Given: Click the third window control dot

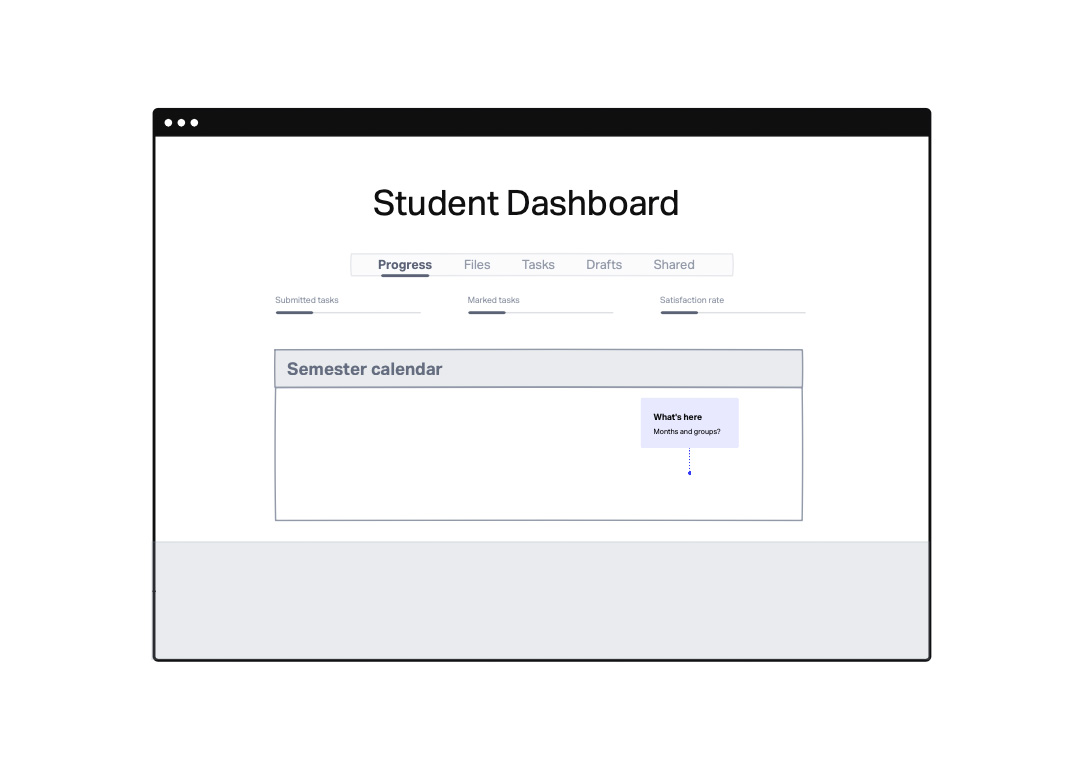Looking at the screenshot, I should [x=195, y=123].
